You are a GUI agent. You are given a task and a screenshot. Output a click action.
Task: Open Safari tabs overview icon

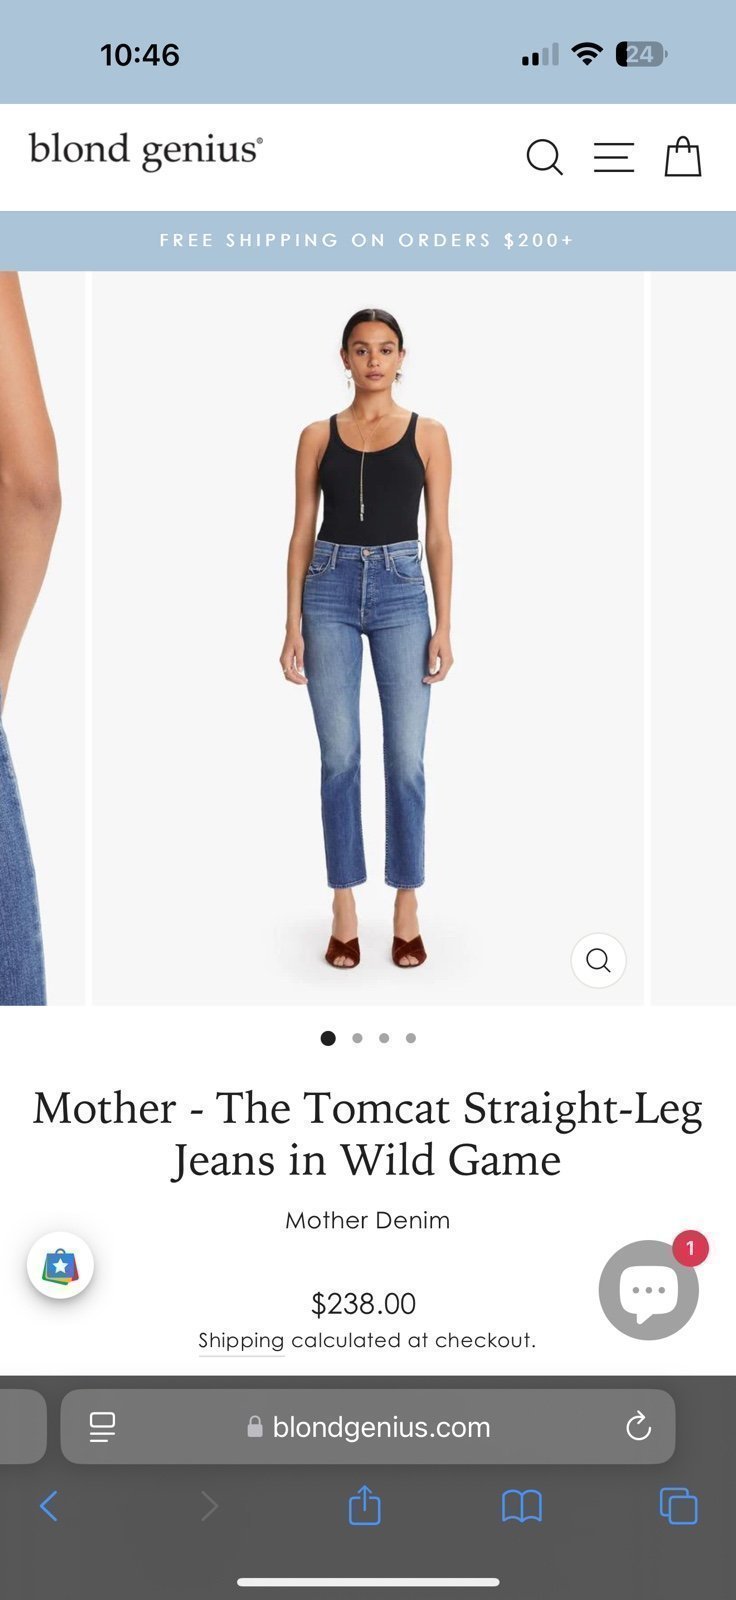[x=678, y=1506]
